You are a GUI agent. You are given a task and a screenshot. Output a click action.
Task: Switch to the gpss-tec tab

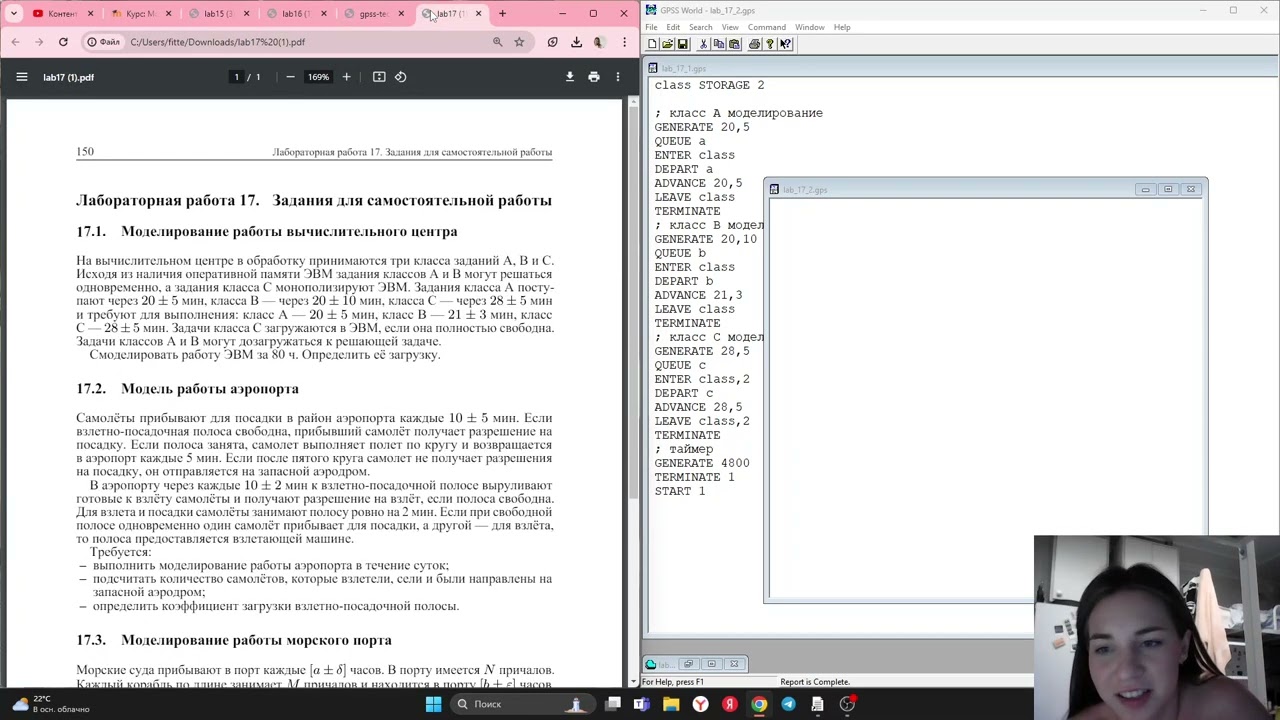pyautogui.click(x=374, y=14)
